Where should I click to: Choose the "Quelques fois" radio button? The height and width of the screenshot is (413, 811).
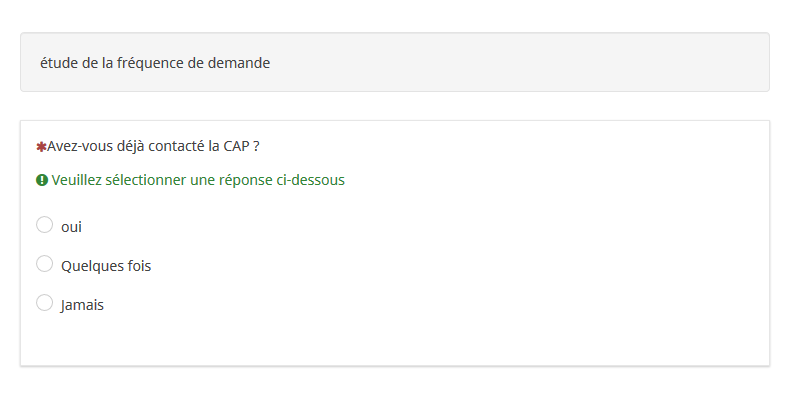click(x=44, y=264)
